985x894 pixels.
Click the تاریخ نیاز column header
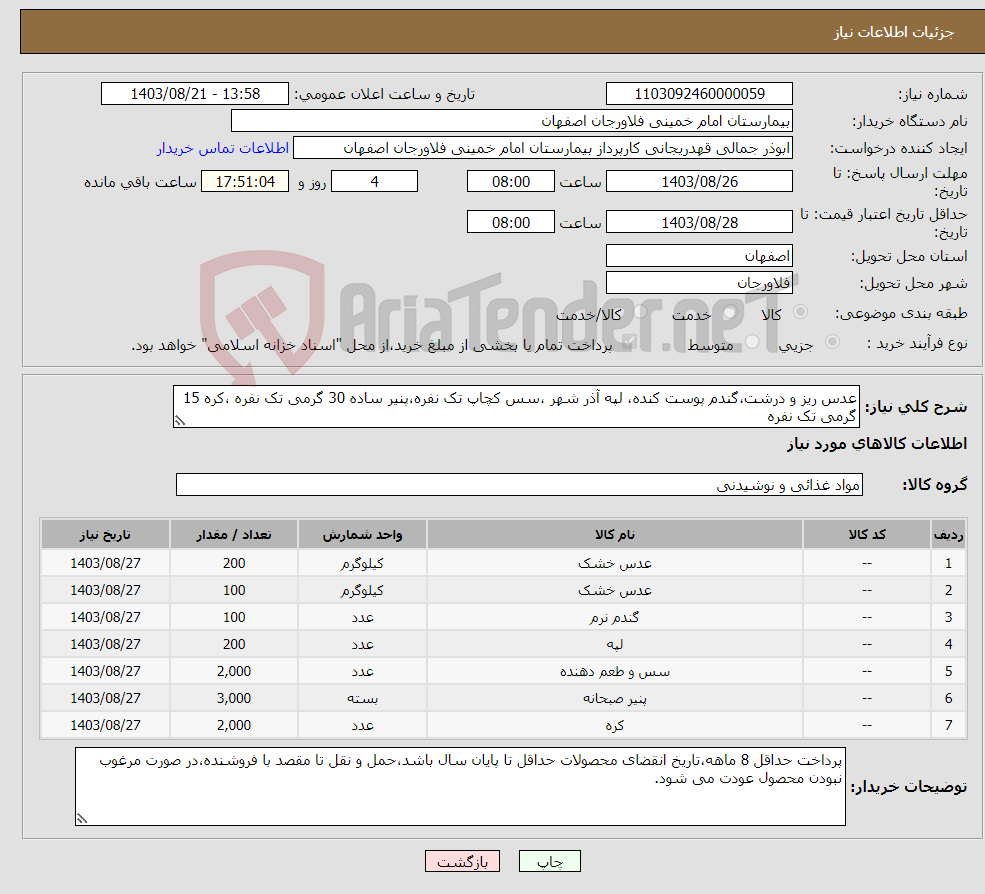(x=105, y=535)
